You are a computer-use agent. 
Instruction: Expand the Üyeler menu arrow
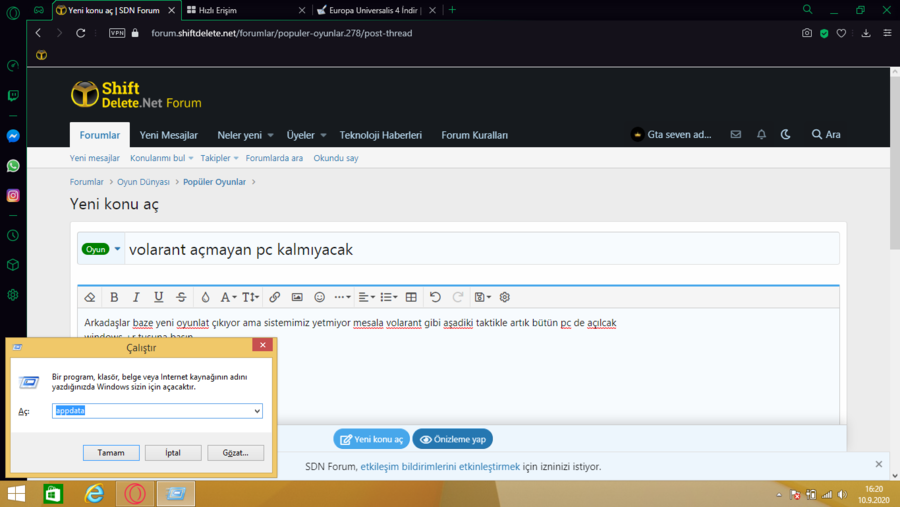tap(323, 136)
